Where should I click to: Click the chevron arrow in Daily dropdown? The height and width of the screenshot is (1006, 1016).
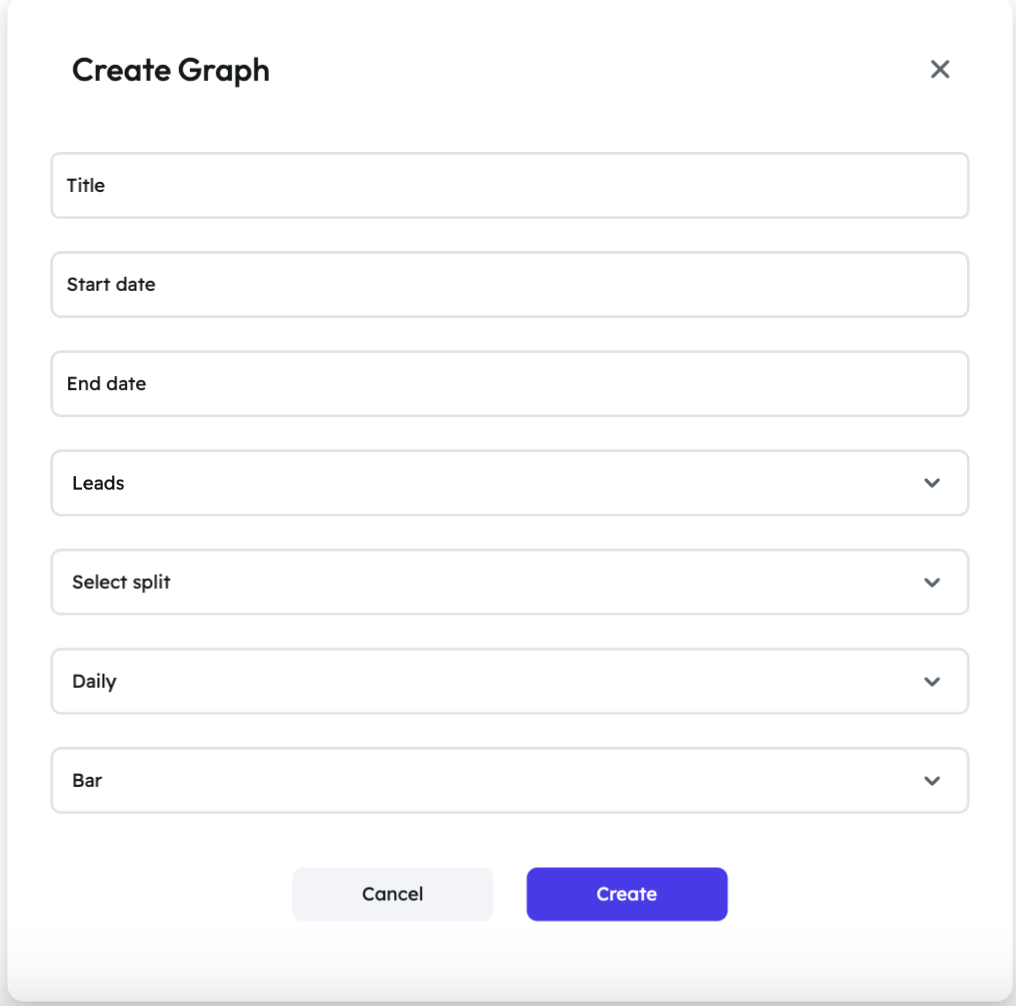932,682
